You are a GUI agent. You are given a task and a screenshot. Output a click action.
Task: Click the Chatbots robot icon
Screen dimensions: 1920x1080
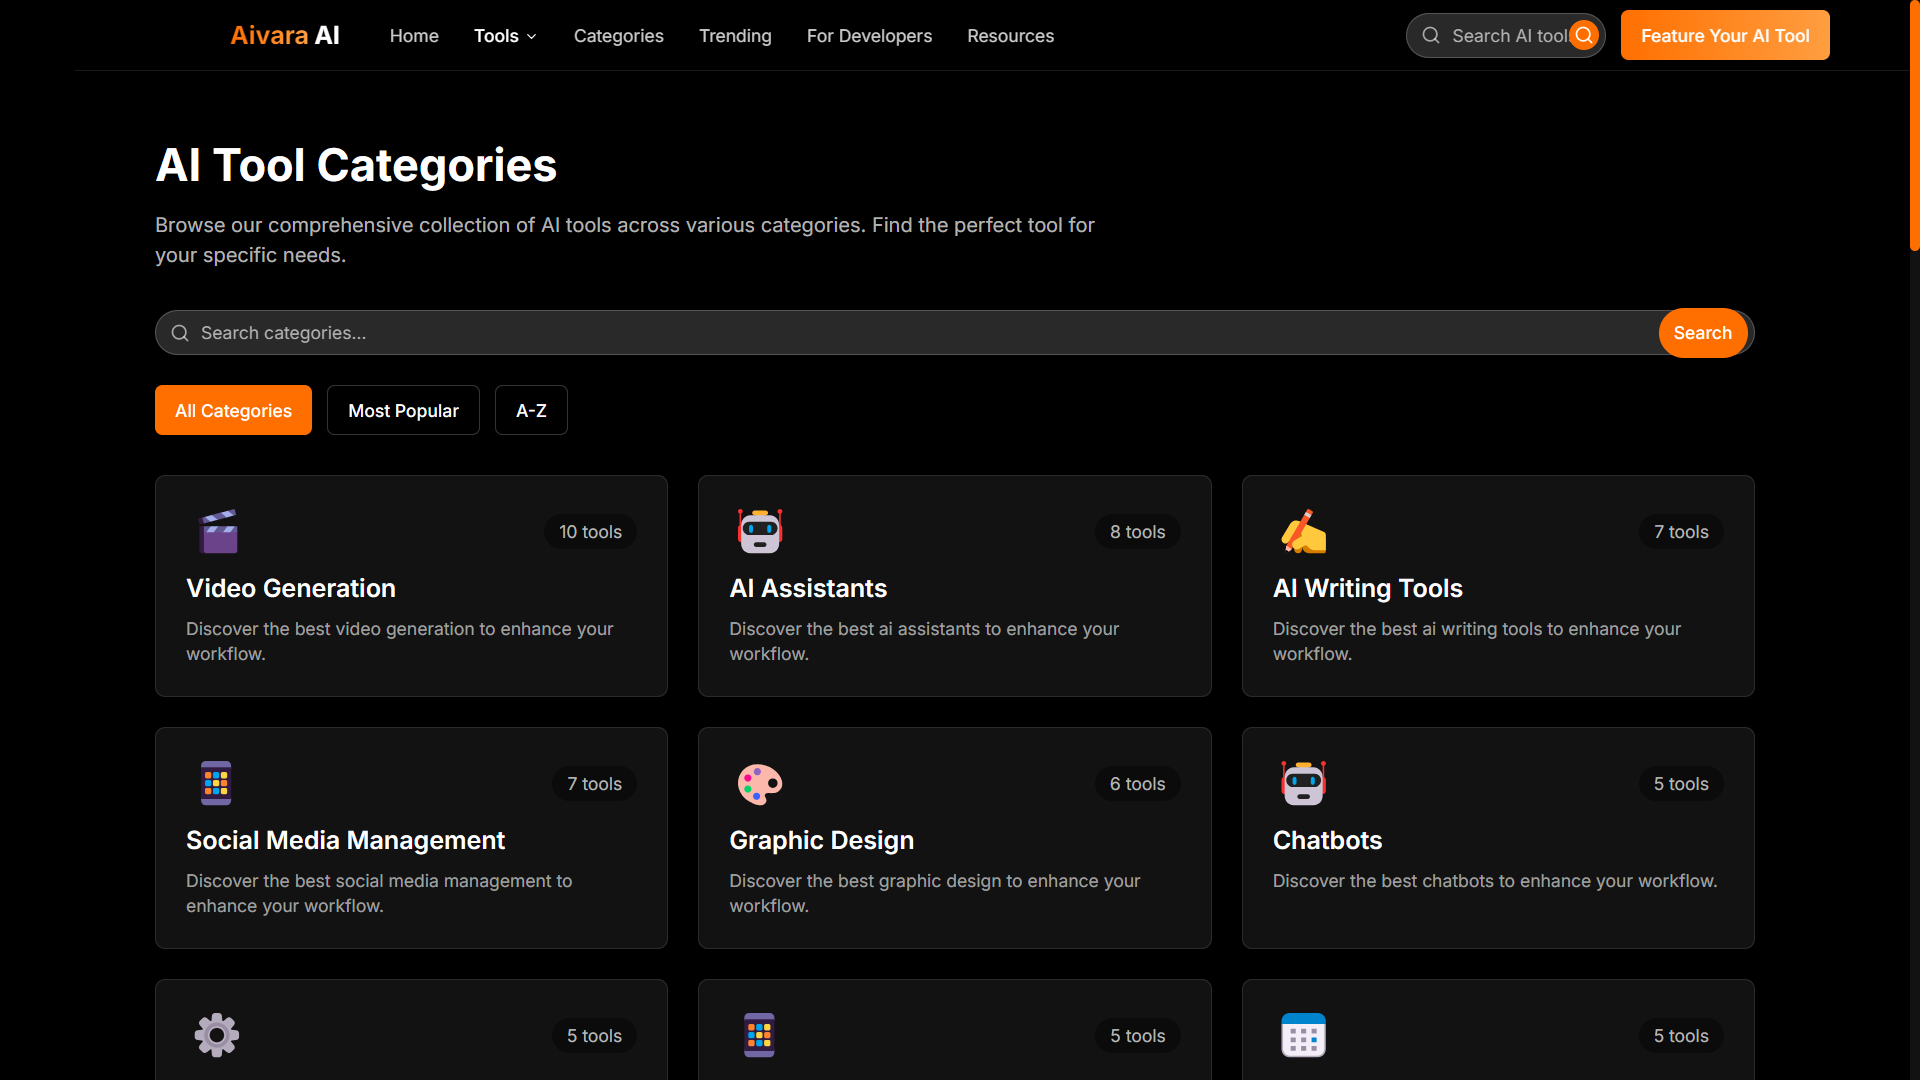pos(1303,784)
